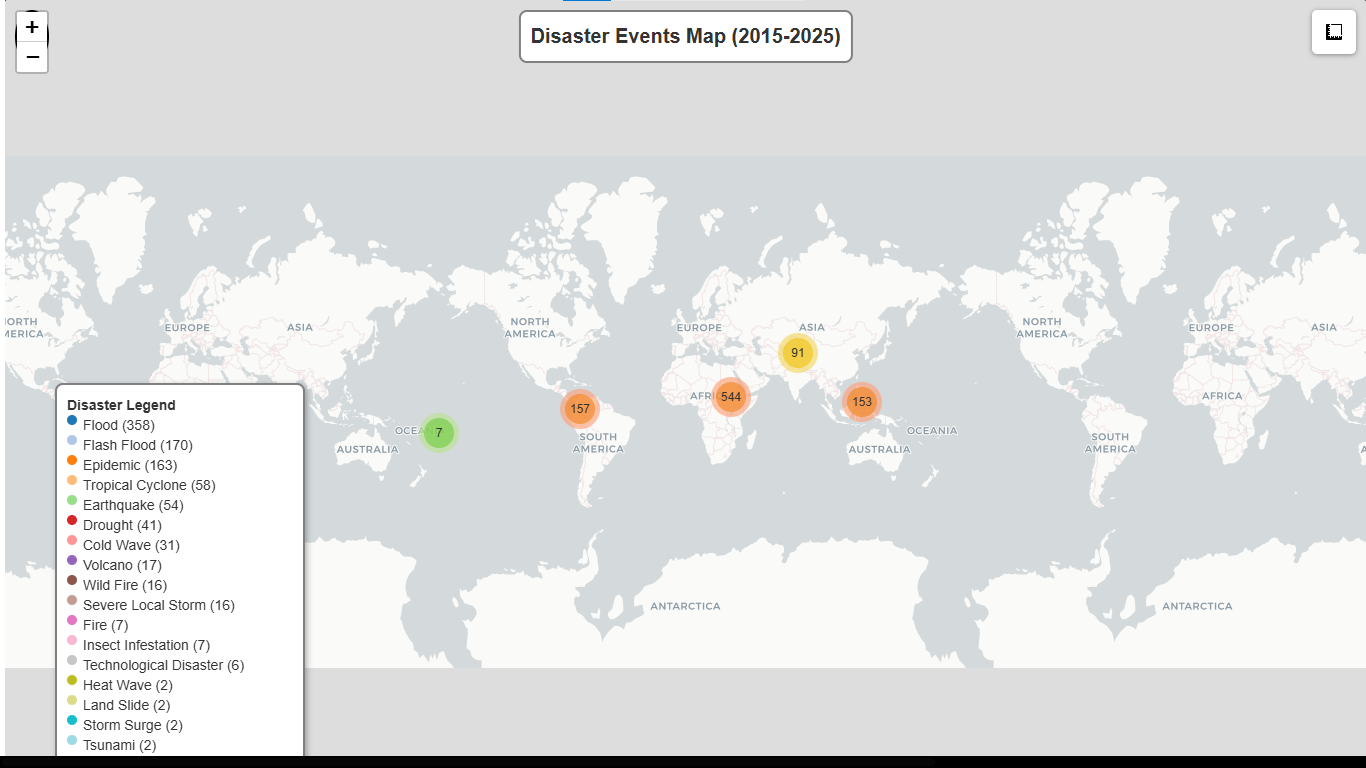
Task: Click 'Insect Infestation (7)' legend entry
Action: pyautogui.click(x=146, y=645)
